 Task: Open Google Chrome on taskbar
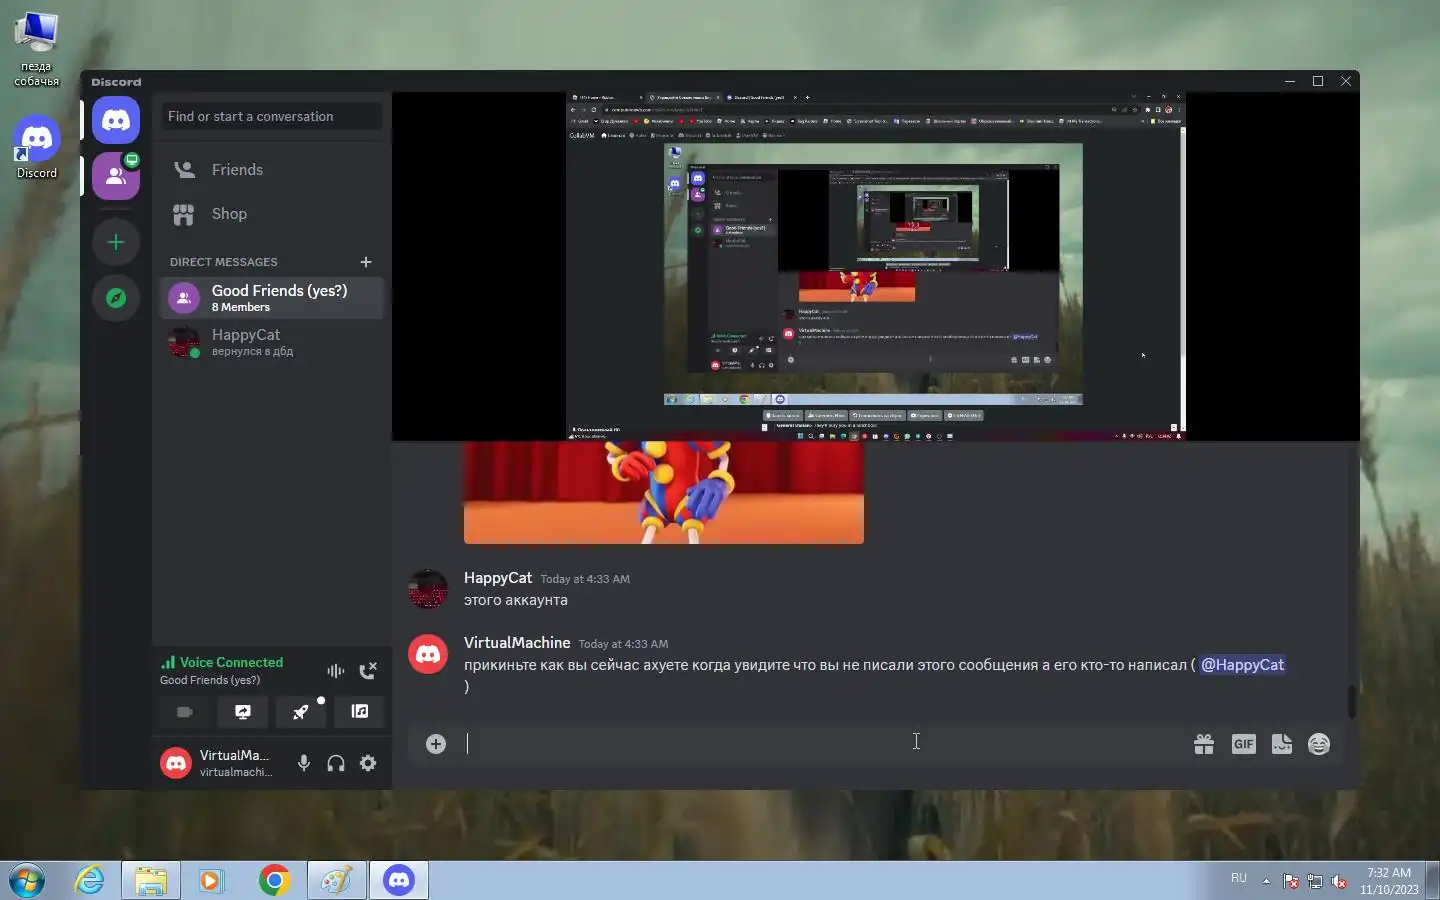click(274, 881)
